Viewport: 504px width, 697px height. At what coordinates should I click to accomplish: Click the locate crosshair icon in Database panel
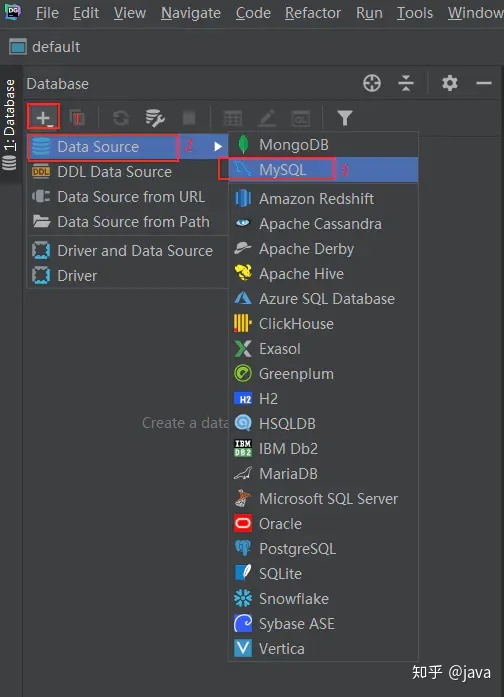(x=372, y=83)
